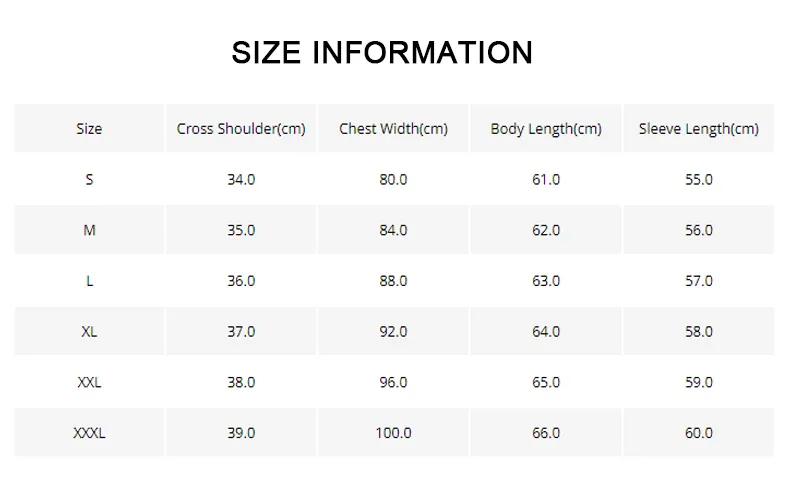Select the XXXL size row label
Viewport: 790px width, 502px height.
coord(89,433)
